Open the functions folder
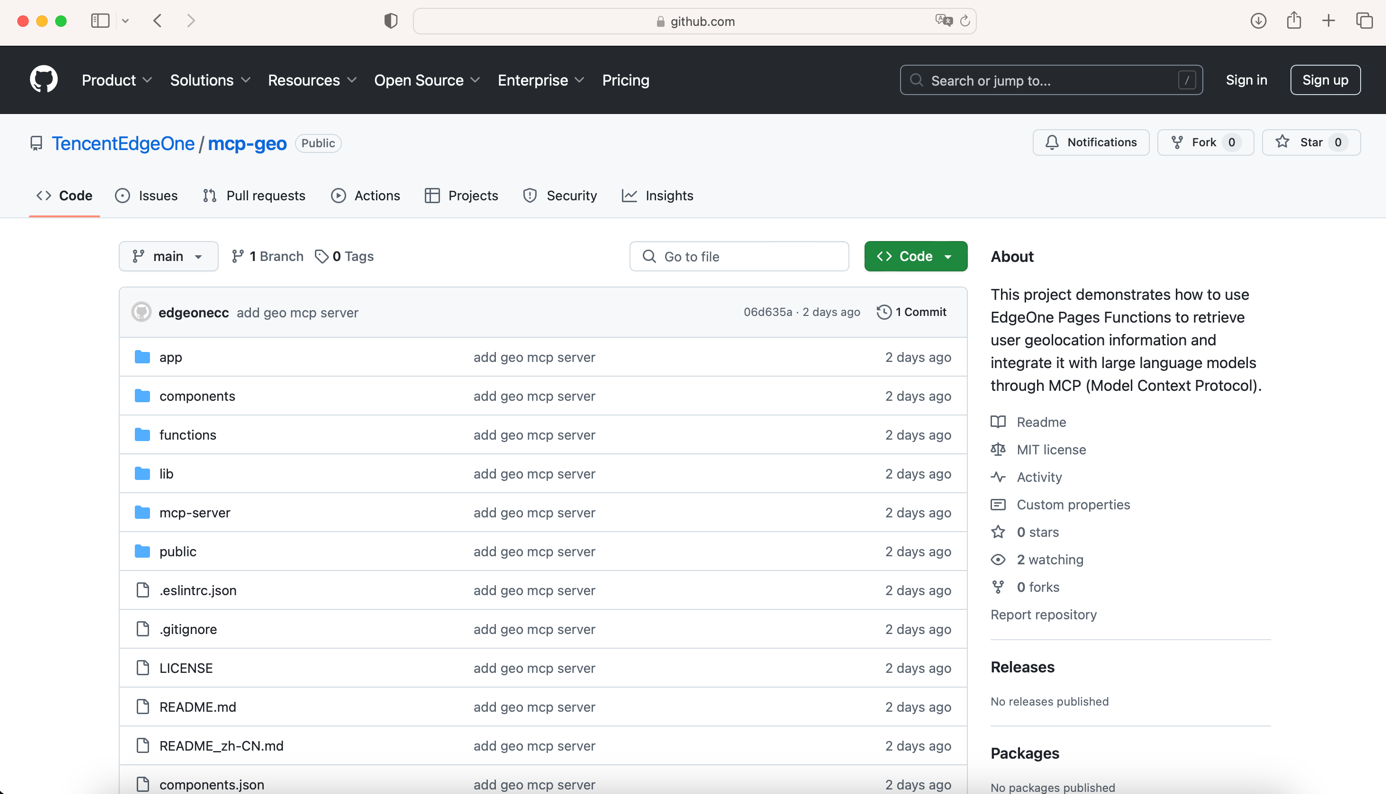 (x=188, y=435)
